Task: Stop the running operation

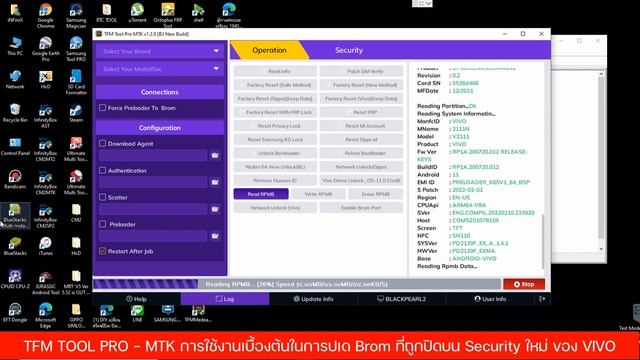Action: pyautogui.click(x=524, y=284)
